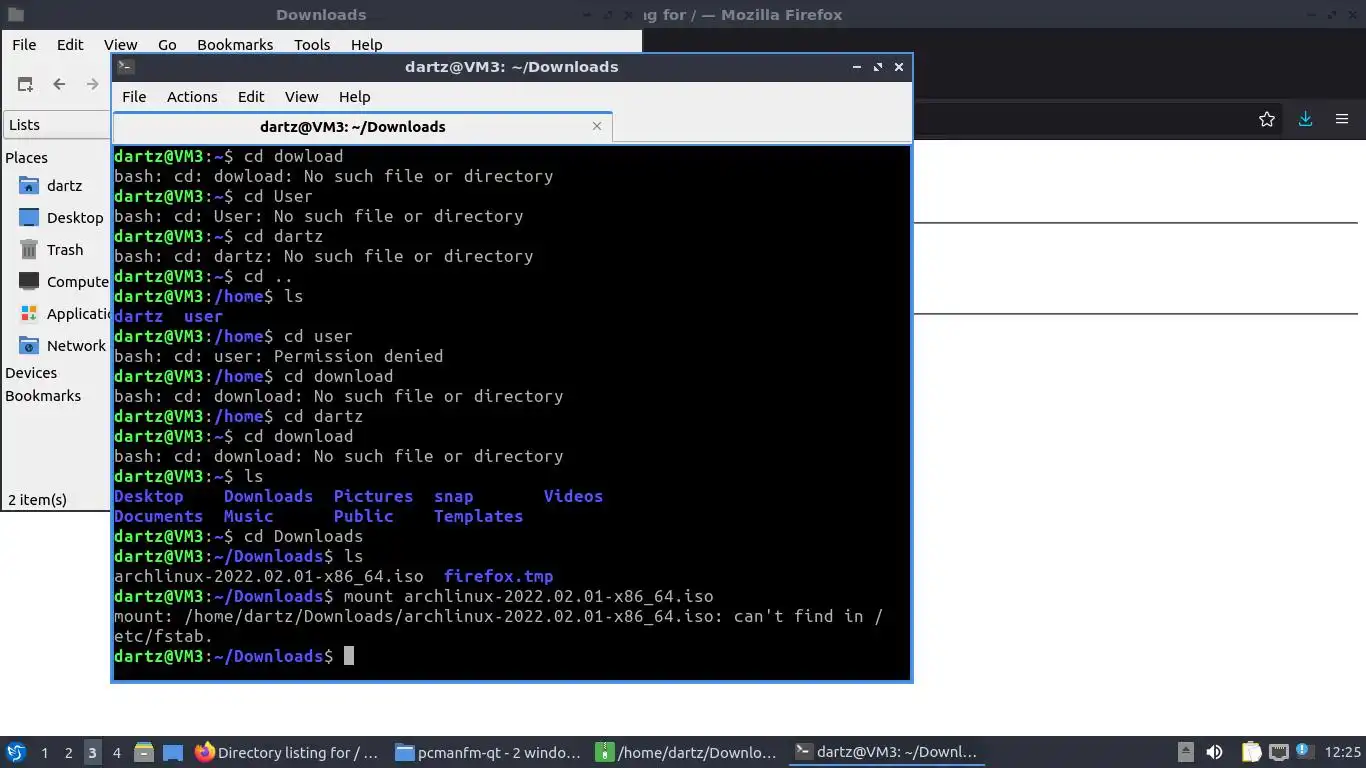Click the update notifier tray icon
This screenshot has width=1366, height=768.
coord(1304,752)
